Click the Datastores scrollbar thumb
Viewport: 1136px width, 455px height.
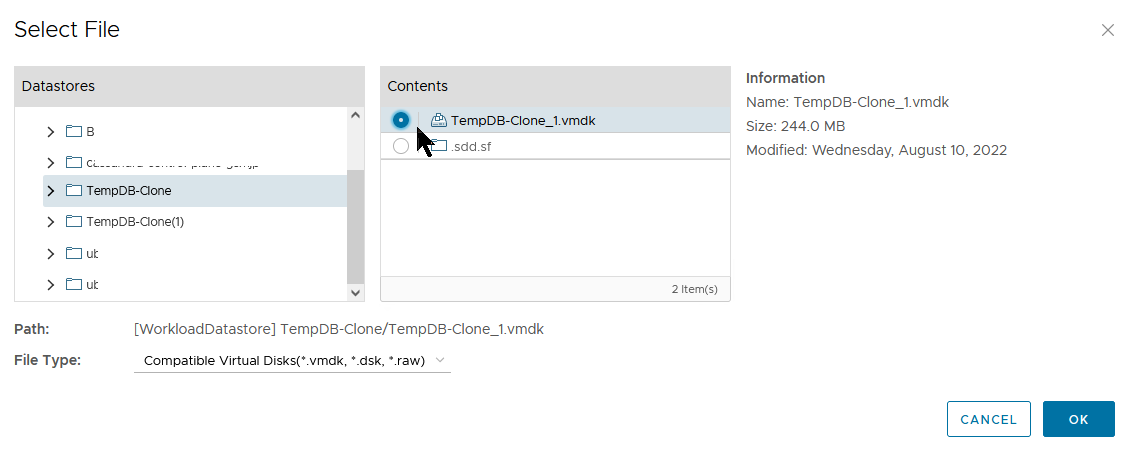pos(355,225)
